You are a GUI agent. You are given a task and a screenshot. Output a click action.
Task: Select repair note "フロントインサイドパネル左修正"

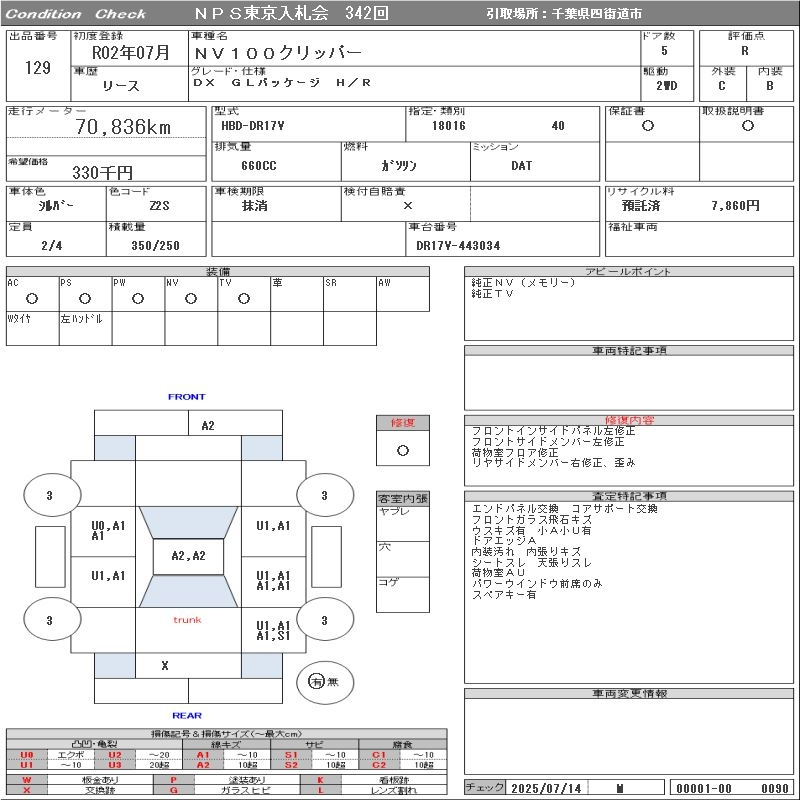pyautogui.click(x=553, y=431)
